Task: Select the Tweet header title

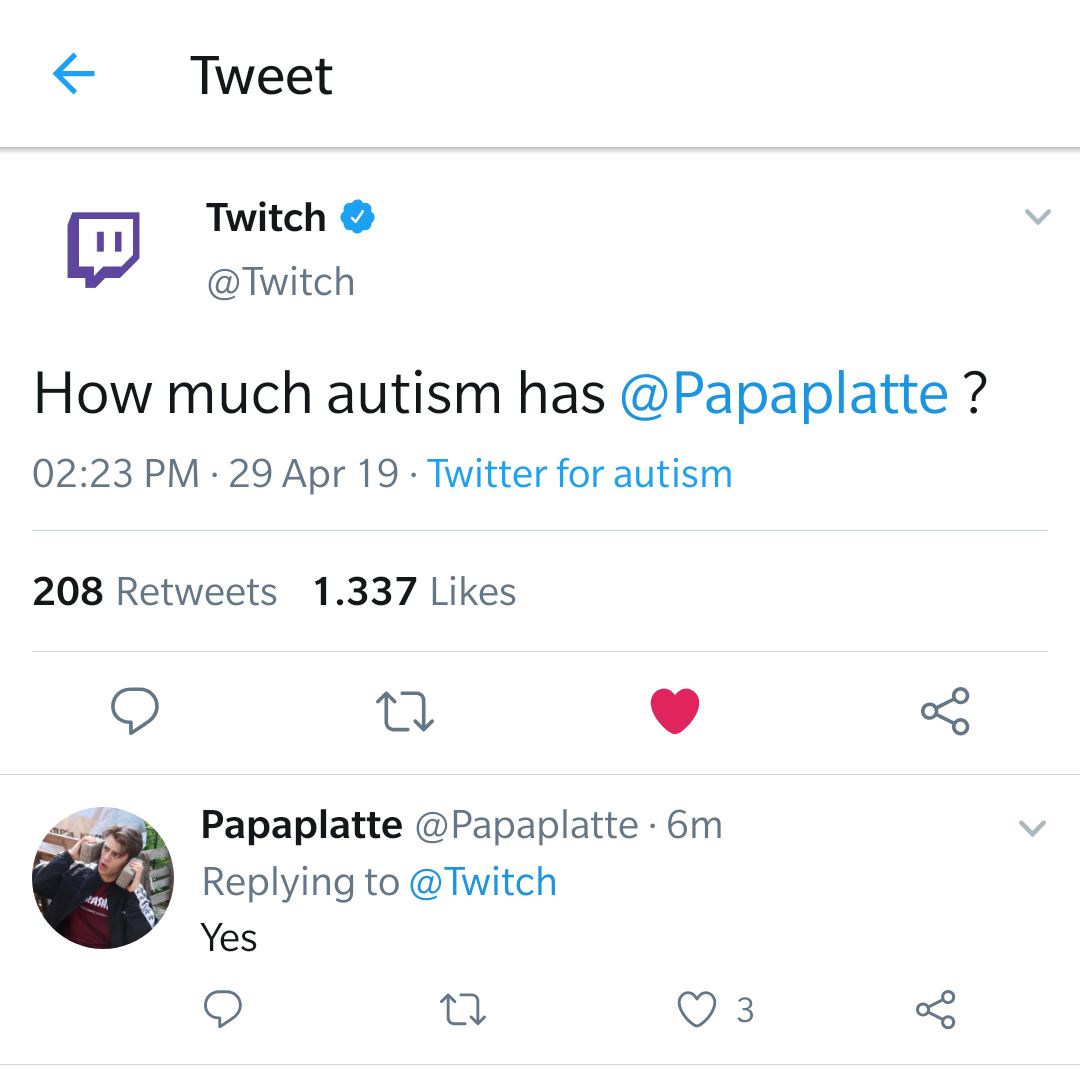Action: (x=262, y=75)
